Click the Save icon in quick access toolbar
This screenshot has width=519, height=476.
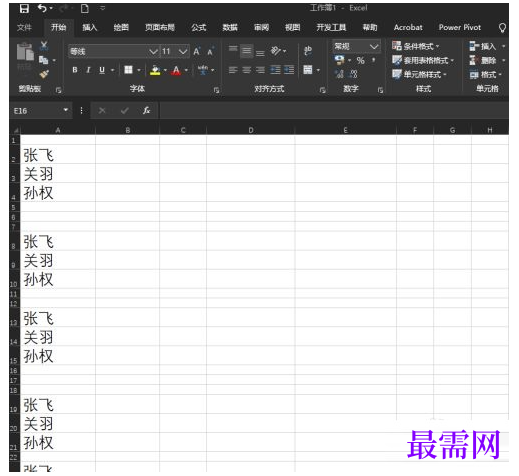point(24,8)
